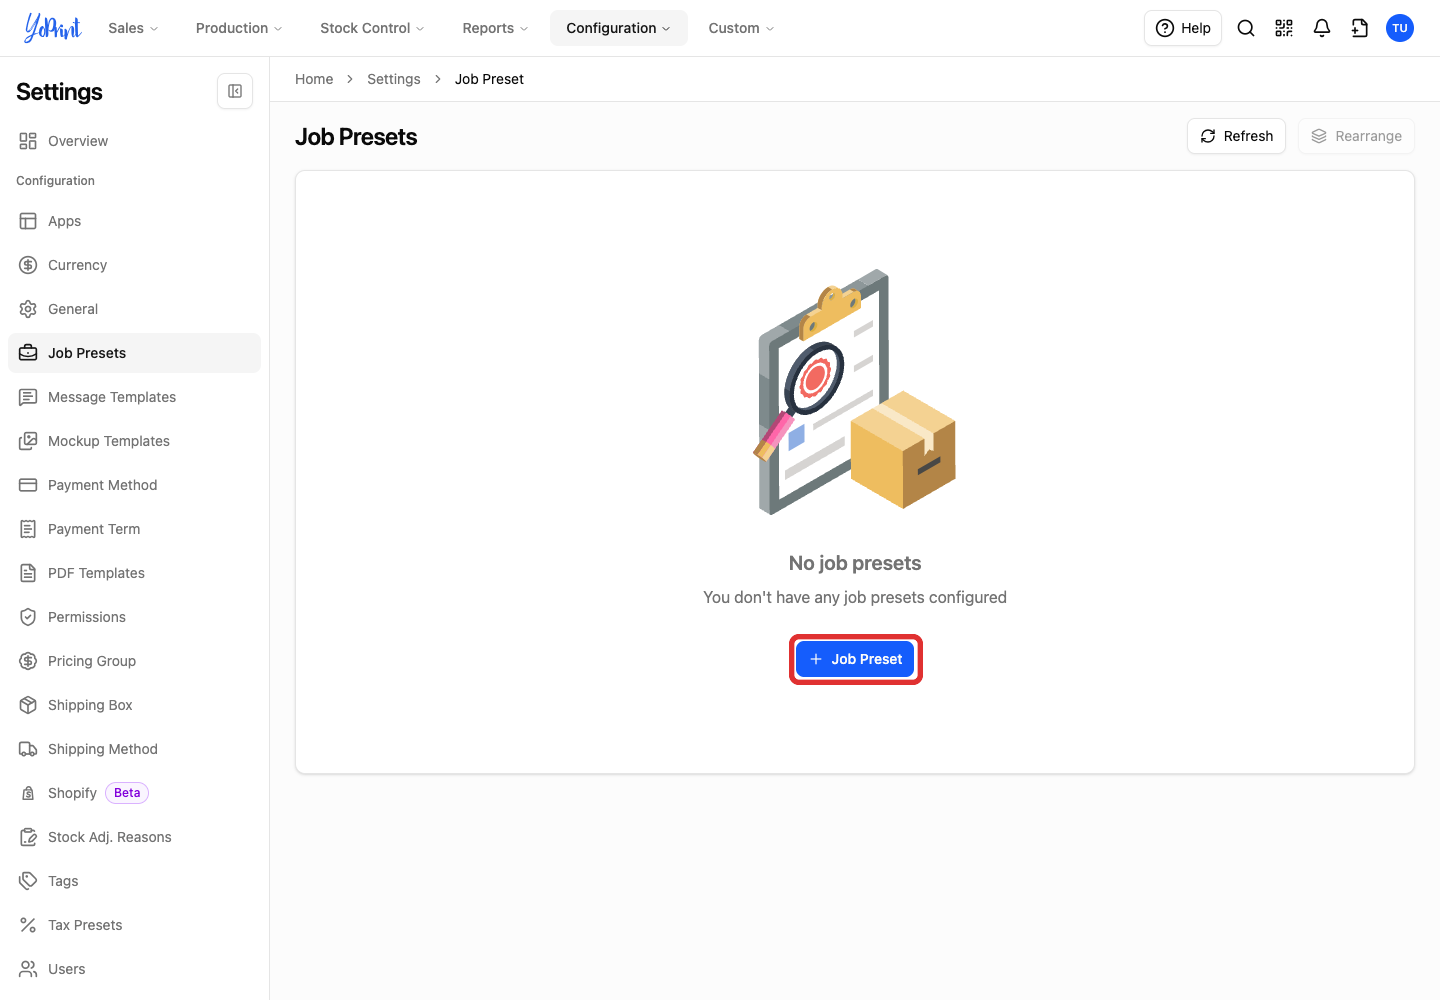Screen dimensions: 1440x1000
Task: Follow the Home breadcrumb link
Action: click(x=314, y=79)
